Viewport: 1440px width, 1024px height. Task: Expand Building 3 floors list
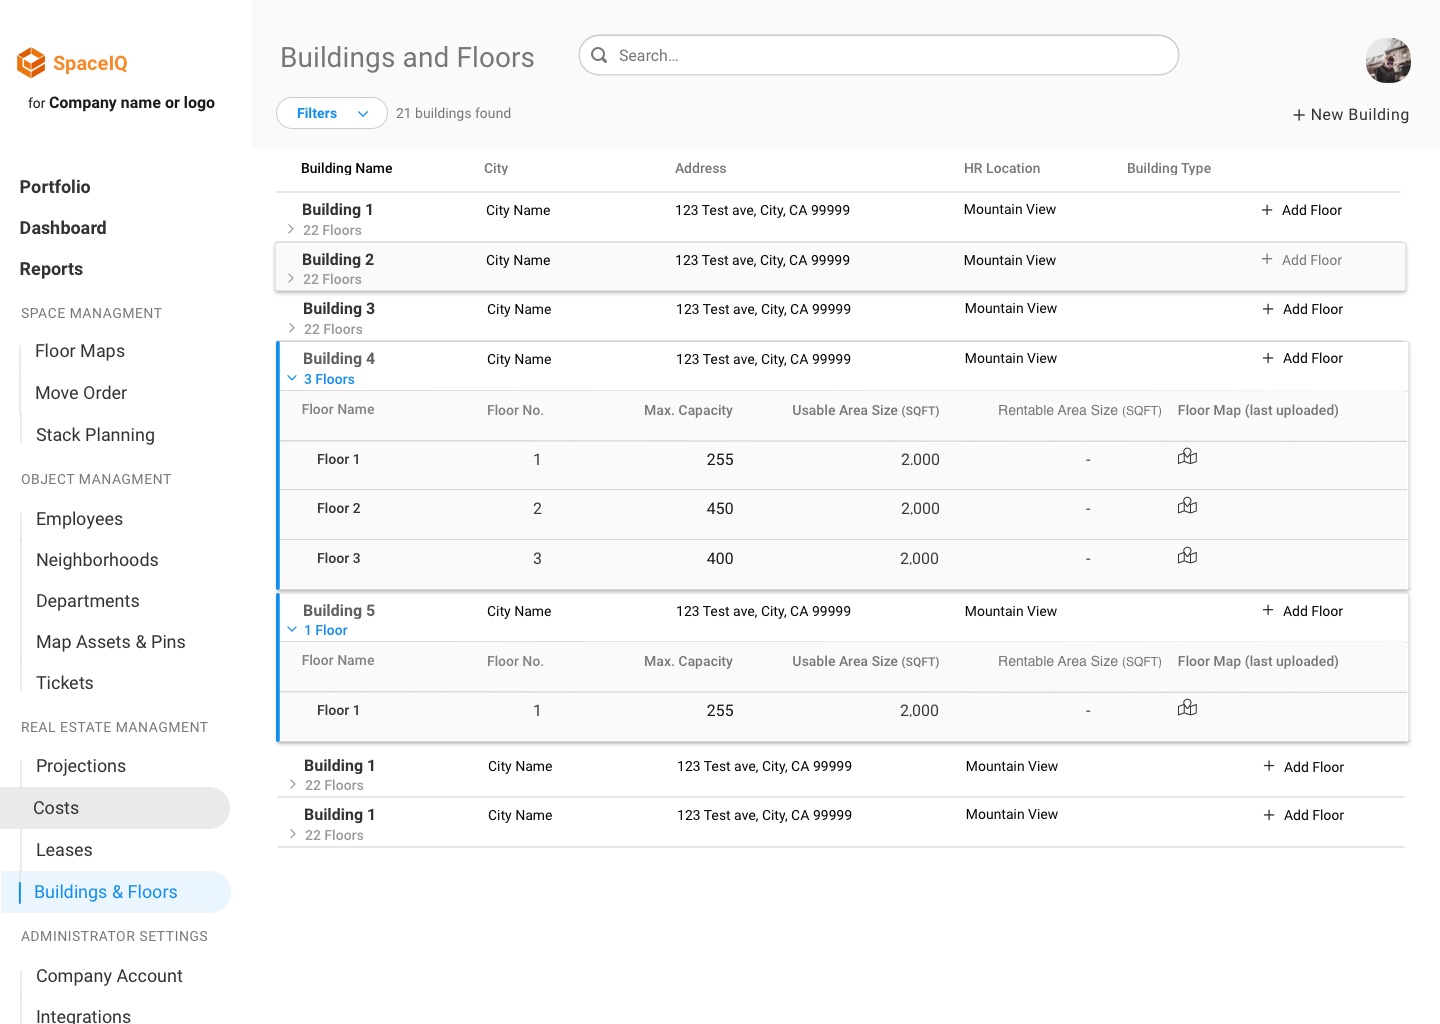pos(292,329)
